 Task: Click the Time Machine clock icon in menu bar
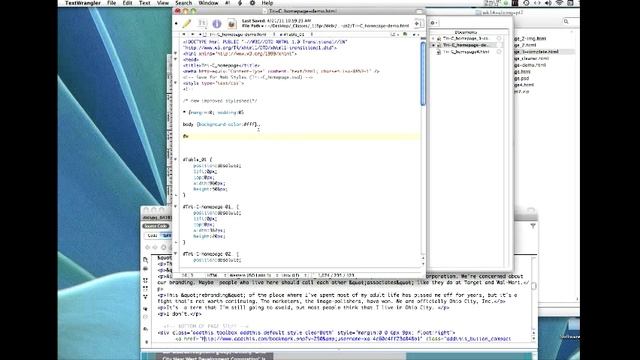pos(526,3)
